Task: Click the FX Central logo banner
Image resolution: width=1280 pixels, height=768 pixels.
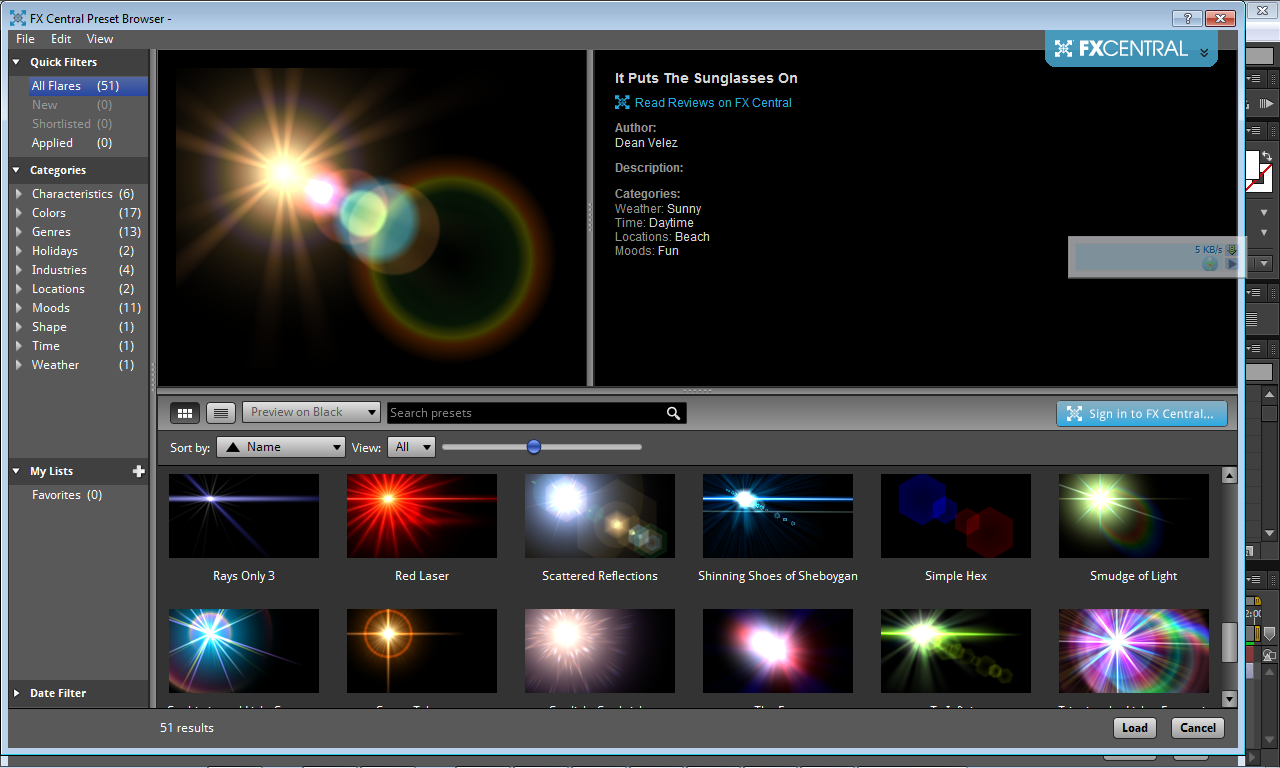Action: (1121, 49)
